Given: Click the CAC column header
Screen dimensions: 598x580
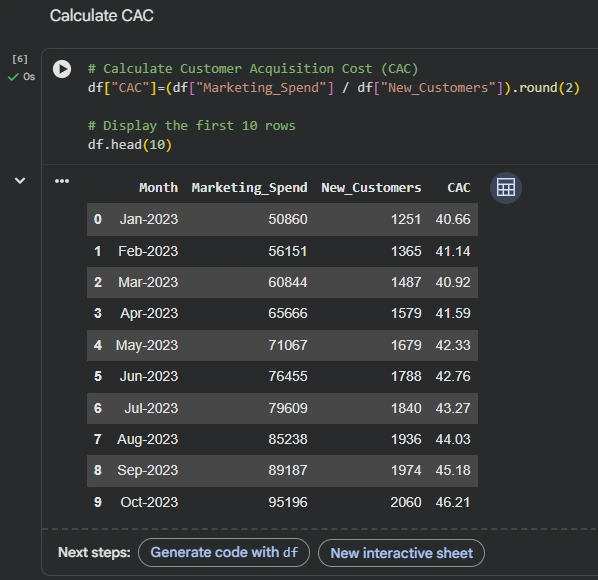Looking at the screenshot, I should coord(459,188).
